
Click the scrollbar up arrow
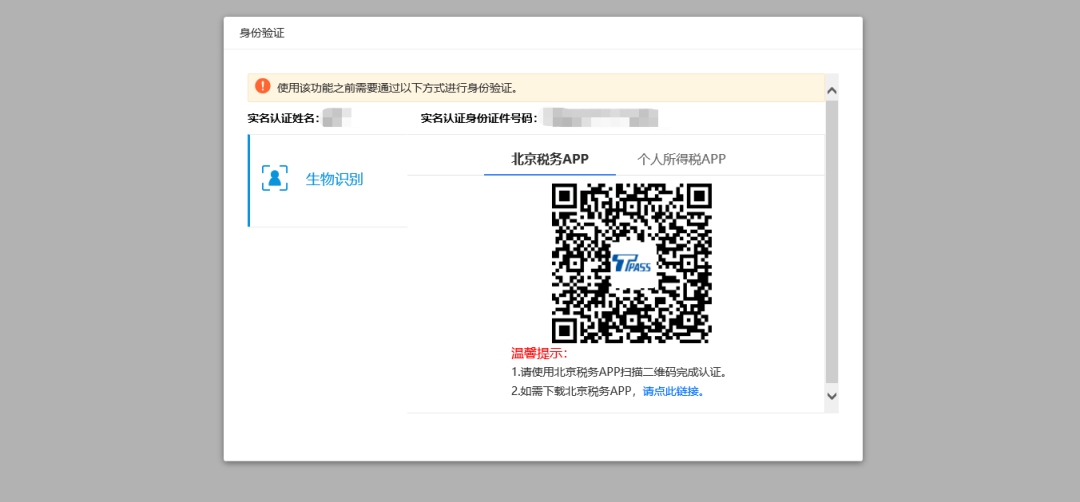point(831,91)
